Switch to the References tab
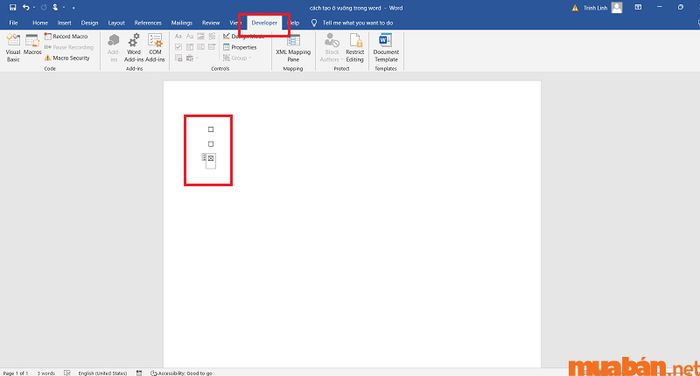This screenshot has height=376, width=700. pyautogui.click(x=148, y=22)
